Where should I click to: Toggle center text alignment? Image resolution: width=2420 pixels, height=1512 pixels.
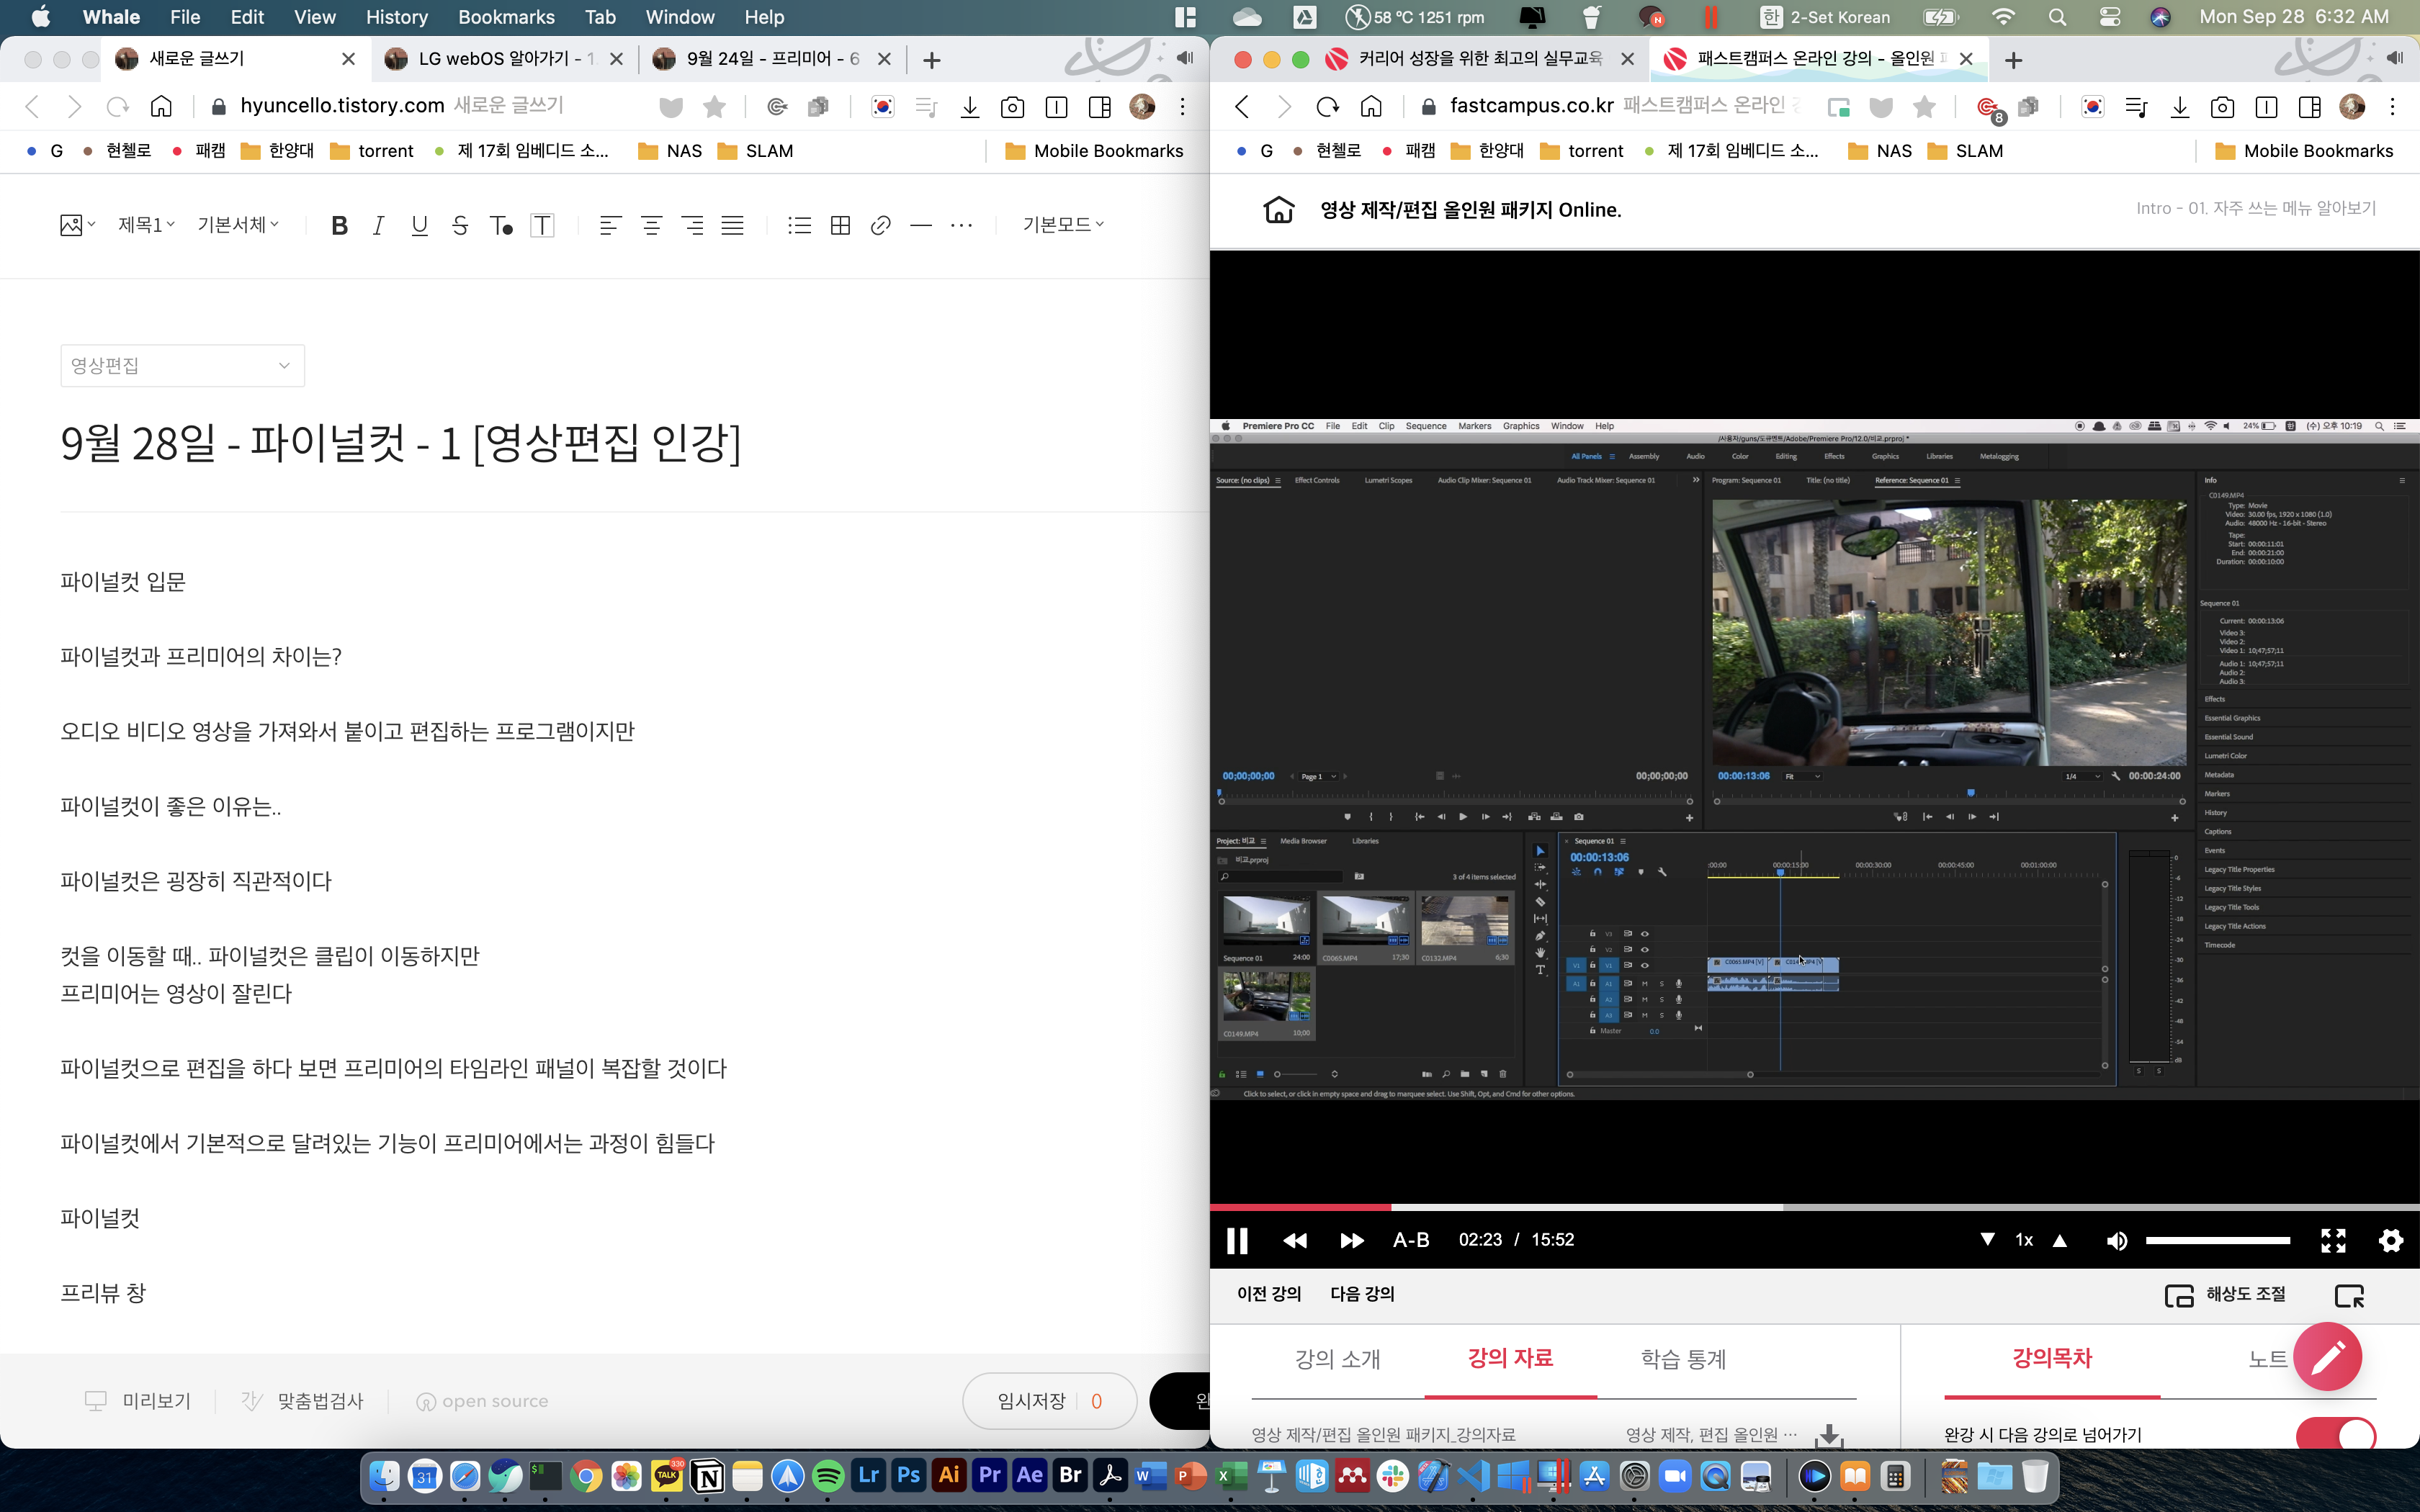click(x=651, y=225)
